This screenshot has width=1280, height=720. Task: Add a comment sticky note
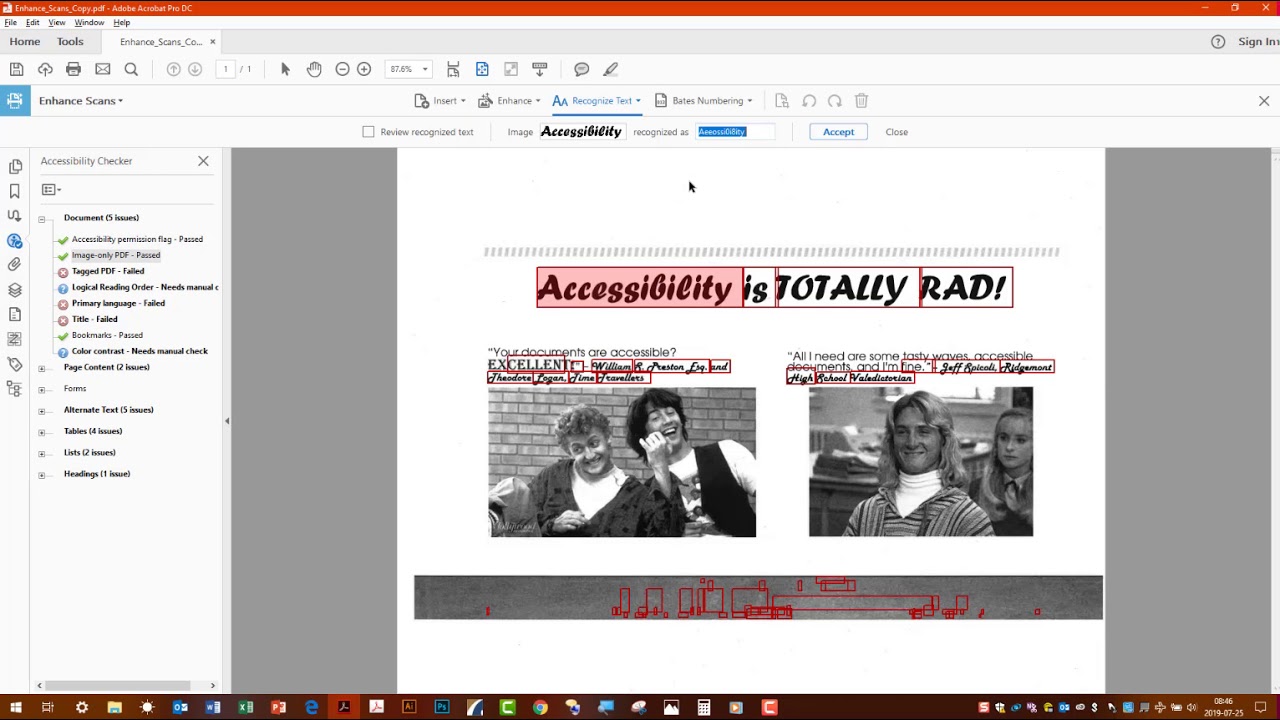[581, 69]
